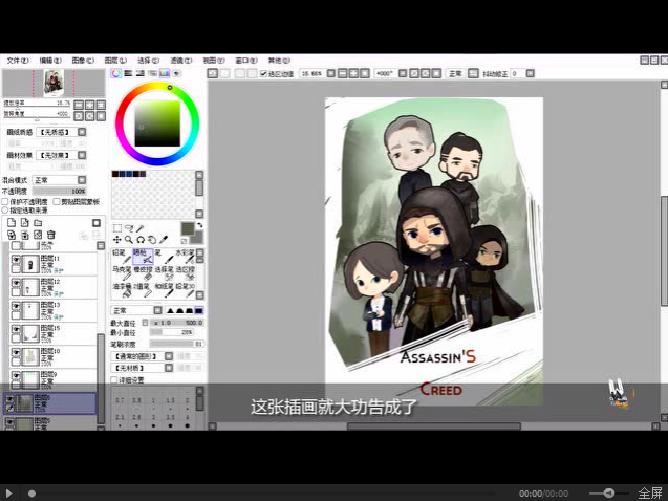Select the hand tool
The image size is (668, 501).
(152, 240)
